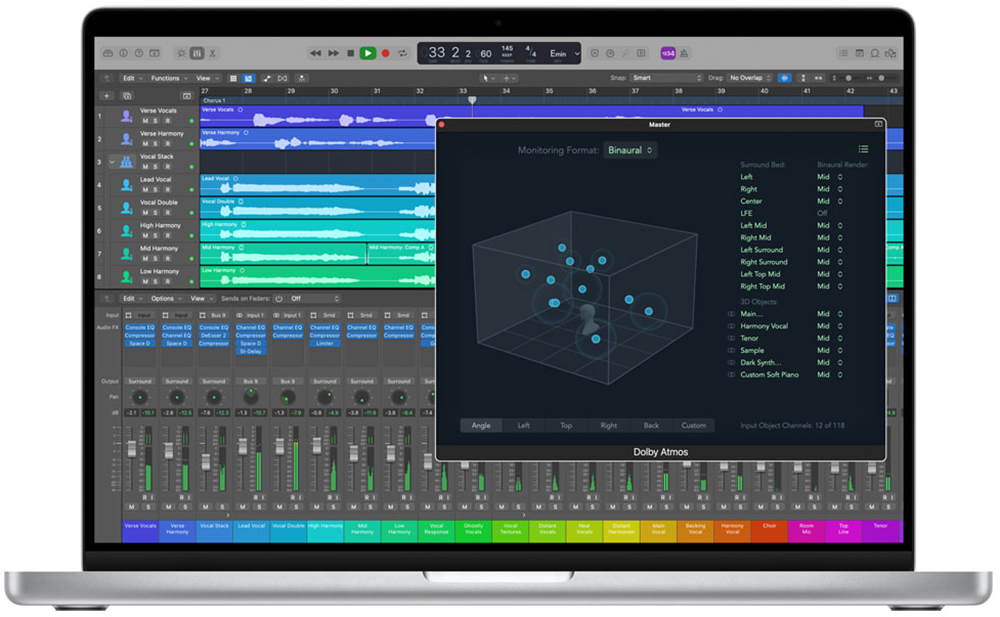Toggle the Flex icon in tracks toolbar
The height and width of the screenshot is (617, 1000).
[283, 78]
